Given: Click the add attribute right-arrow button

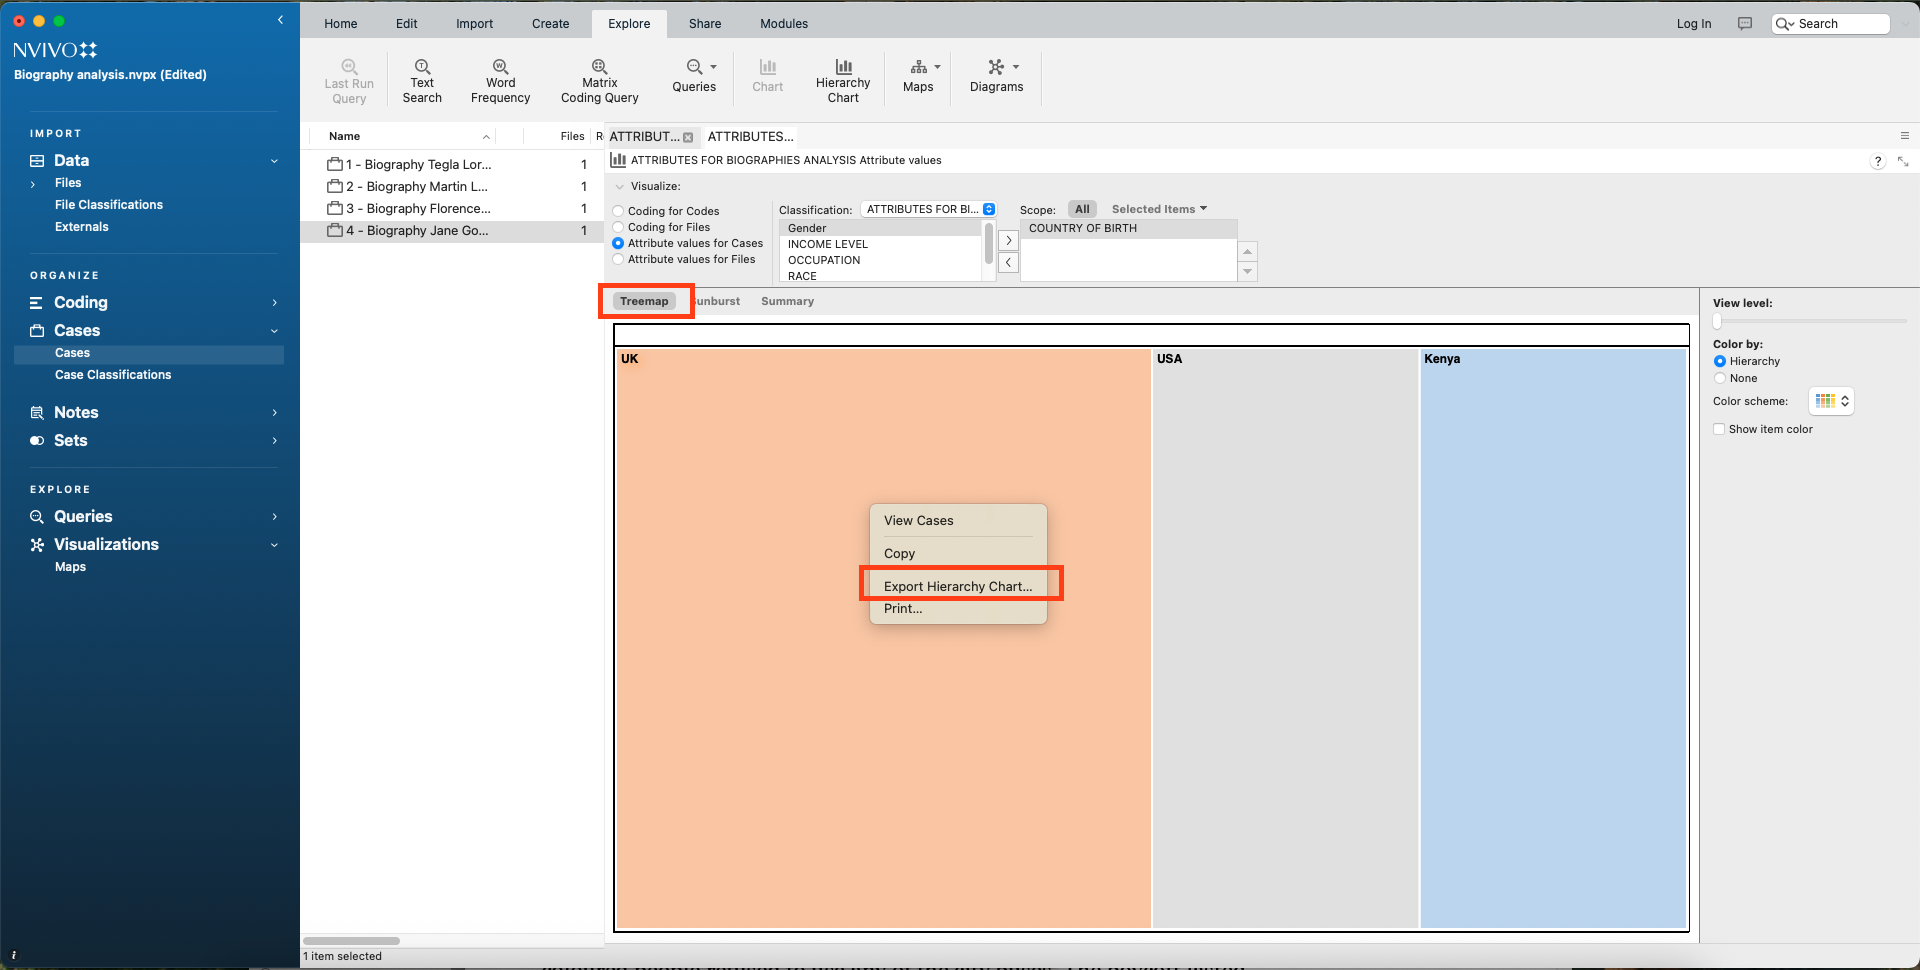Looking at the screenshot, I should click(1008, 241).
